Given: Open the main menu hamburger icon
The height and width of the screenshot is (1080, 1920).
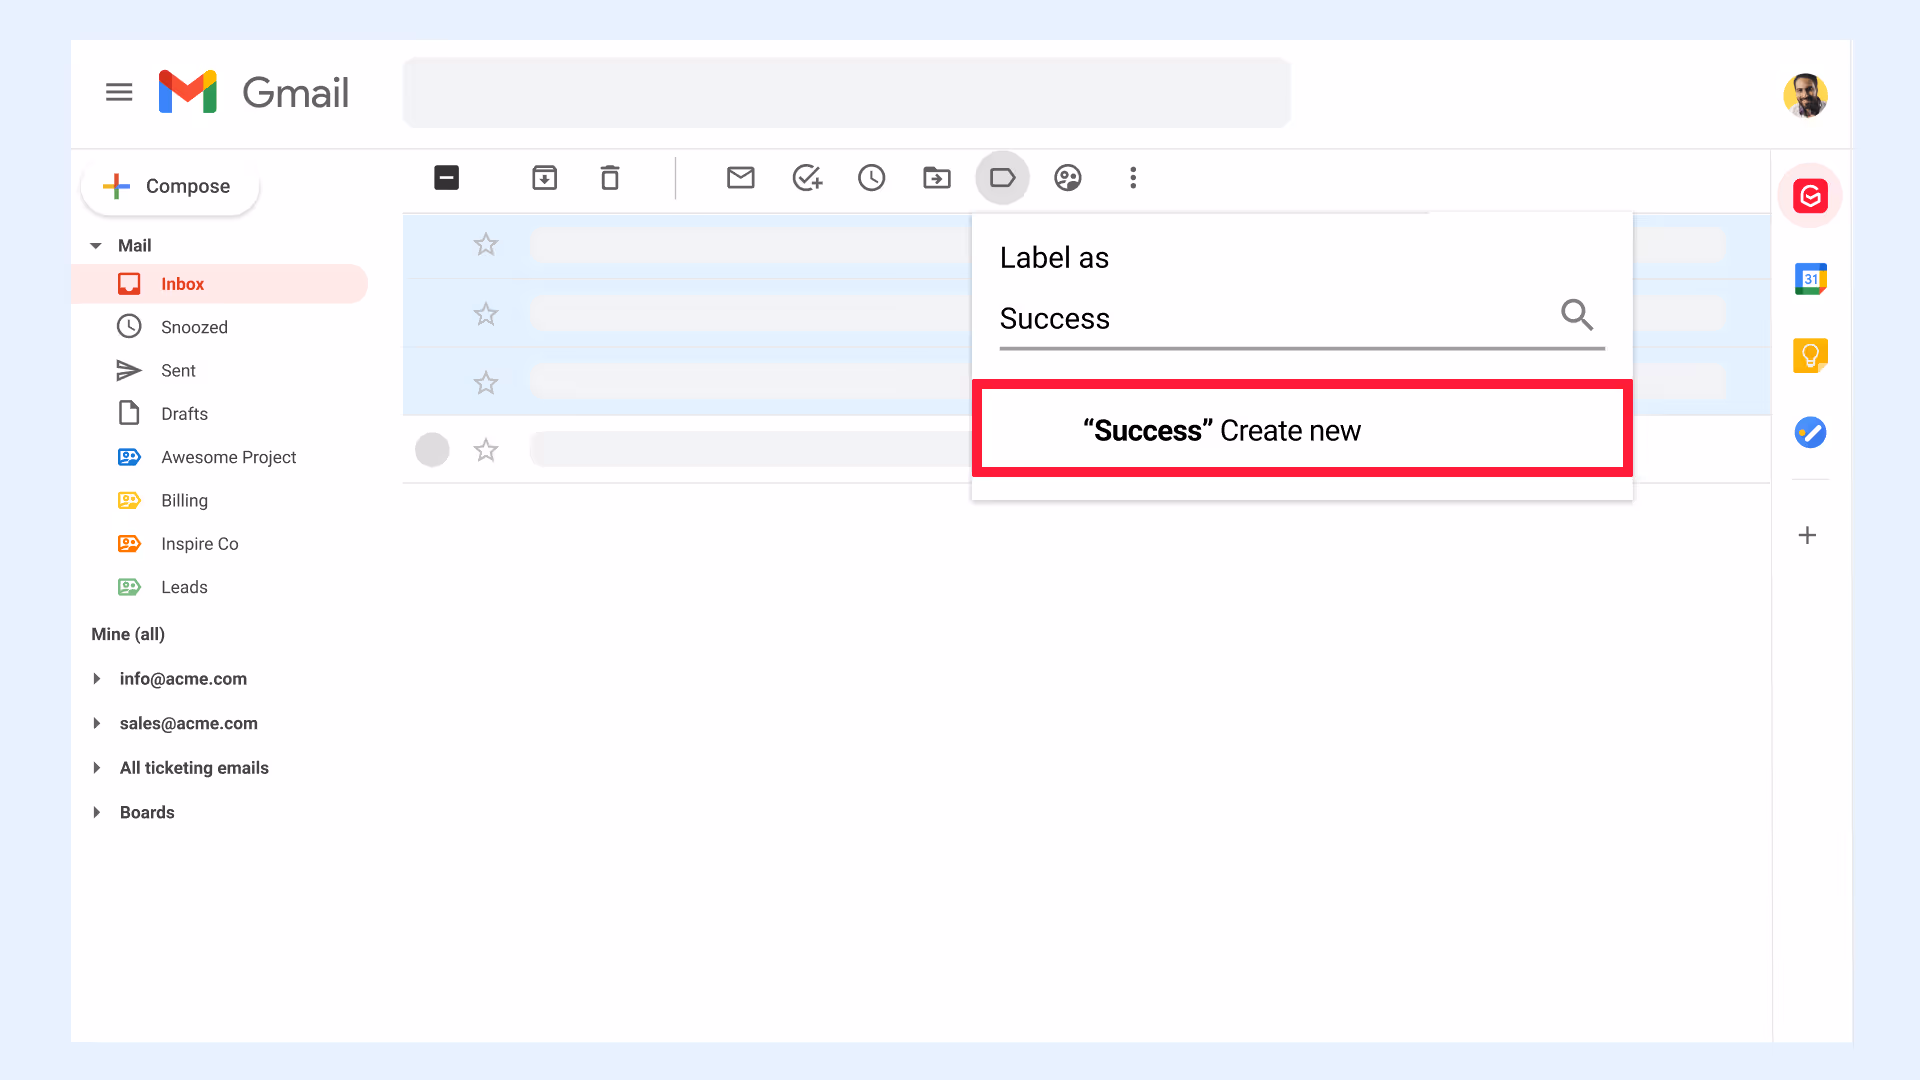Looking at the screenshot, I should 119,92.
